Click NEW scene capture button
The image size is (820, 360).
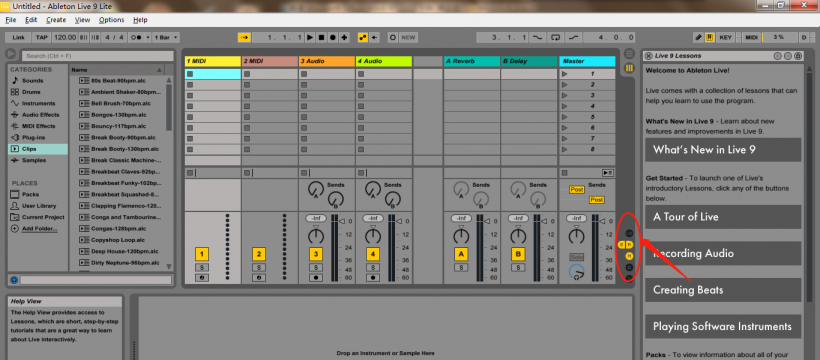[x=408, y=38]
